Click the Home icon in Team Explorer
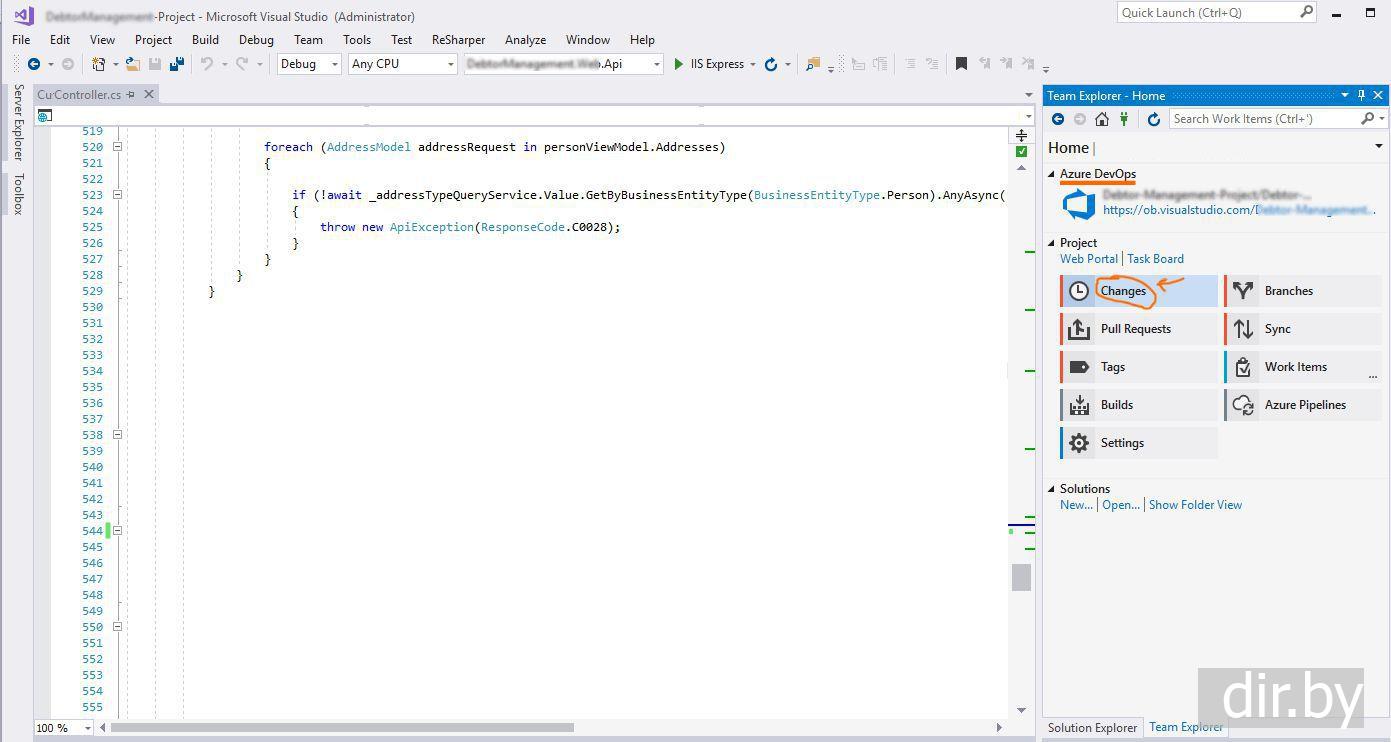The height and width of the screenshot is (742, 1391). pos(1102,119)
